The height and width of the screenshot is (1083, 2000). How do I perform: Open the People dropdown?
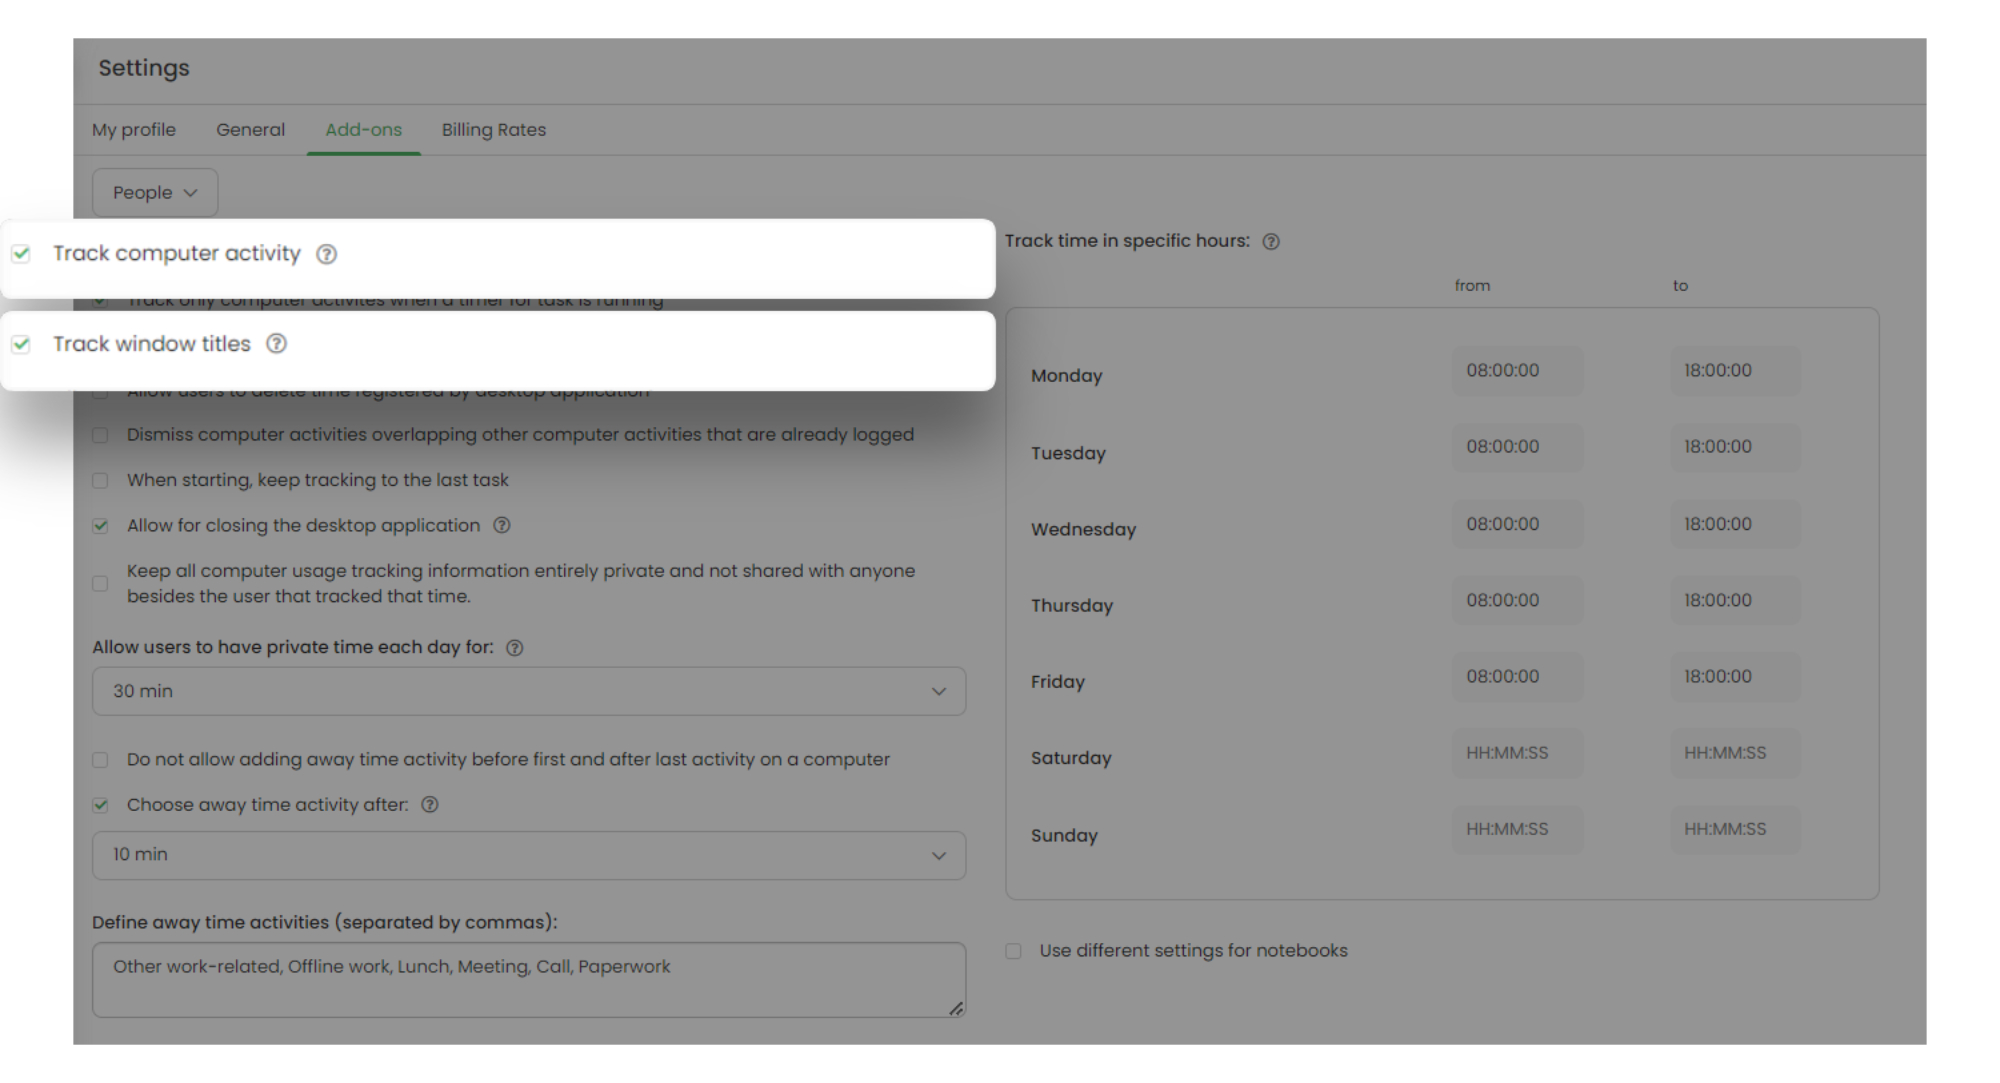[x=155, y=193]
